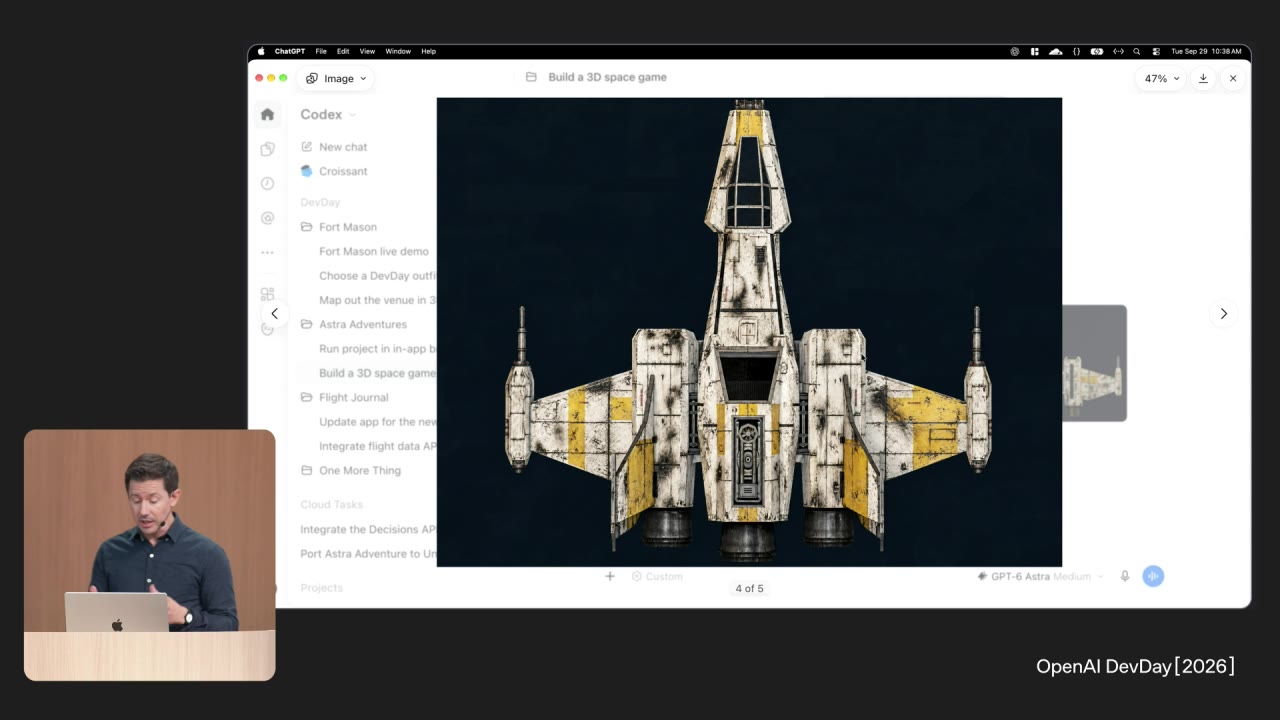Open Integrate flight data API chat
The image size is (1280, 720).
pos(377,446)
